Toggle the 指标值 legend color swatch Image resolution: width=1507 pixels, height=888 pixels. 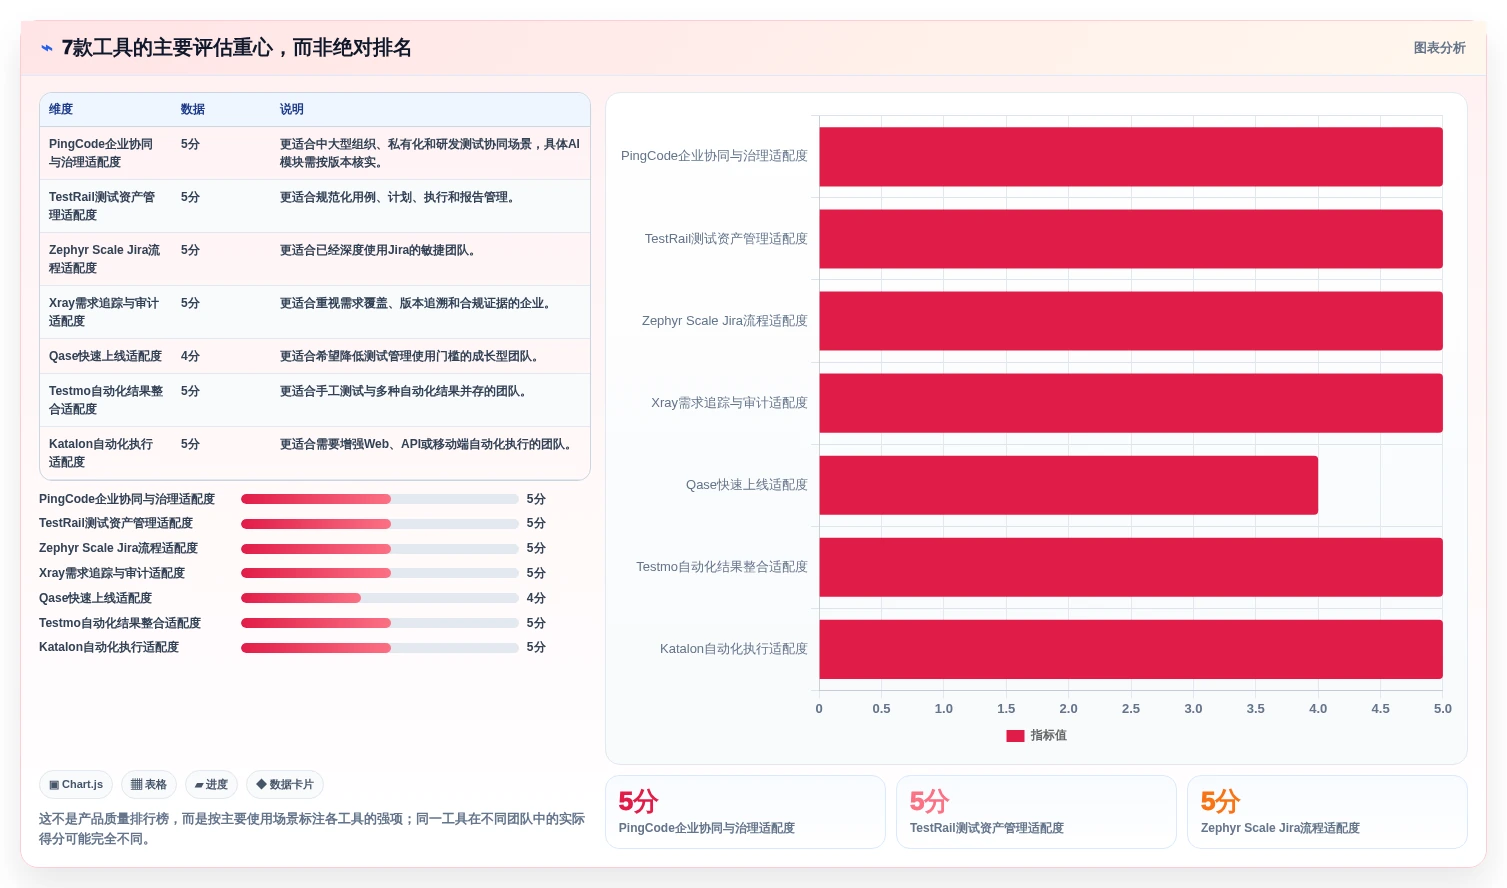click(x=1015, y=735)
